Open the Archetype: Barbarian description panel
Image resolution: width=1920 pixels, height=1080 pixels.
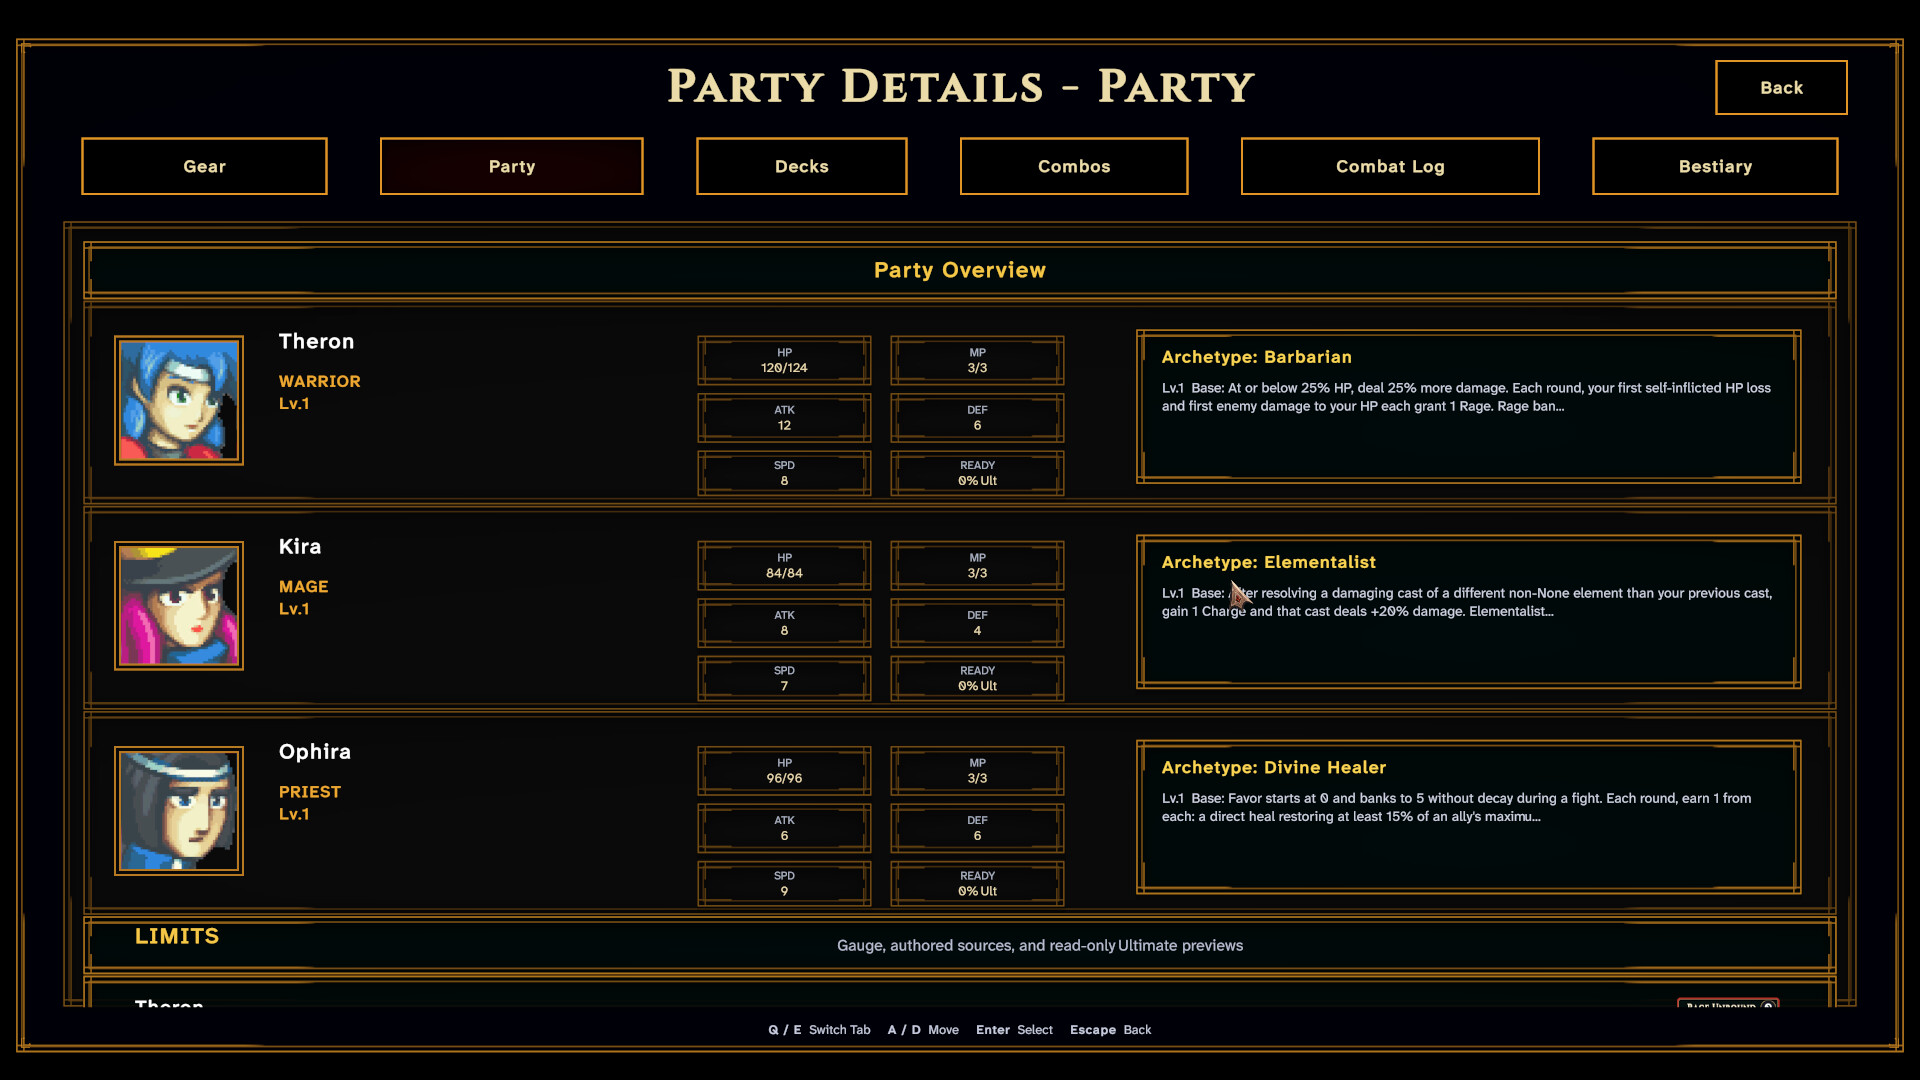1468,406
